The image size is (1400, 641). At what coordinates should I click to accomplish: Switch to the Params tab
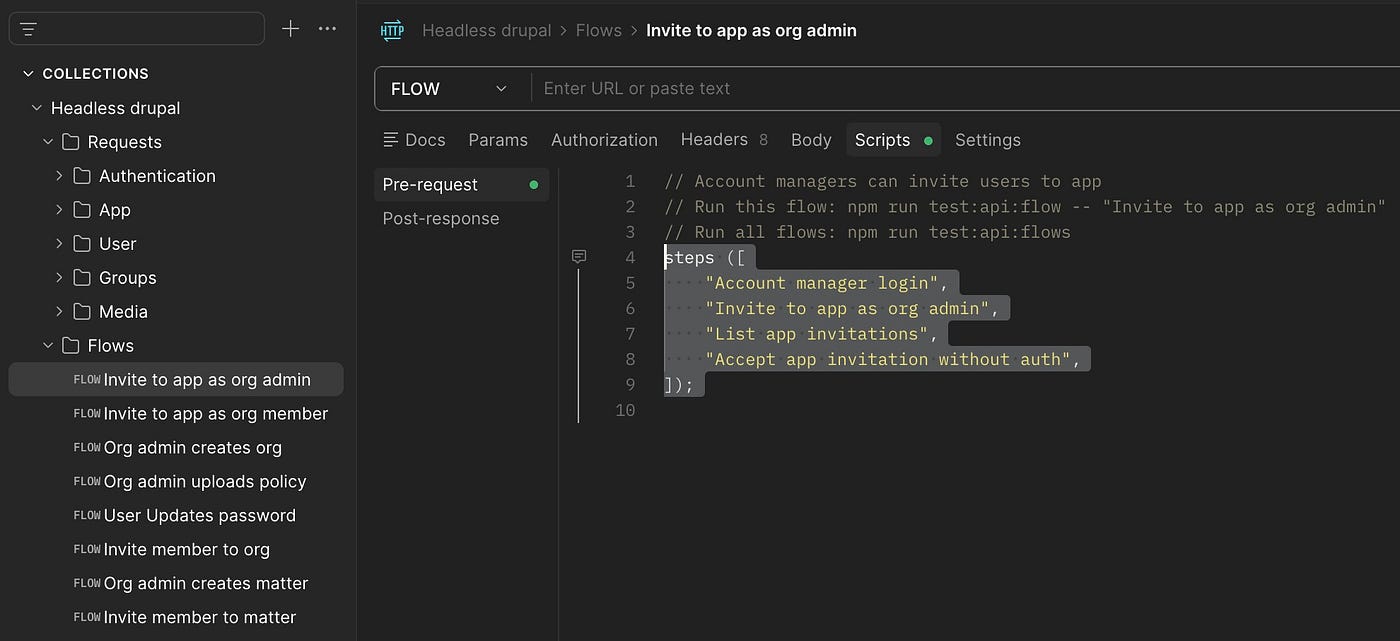pos(498,140)
